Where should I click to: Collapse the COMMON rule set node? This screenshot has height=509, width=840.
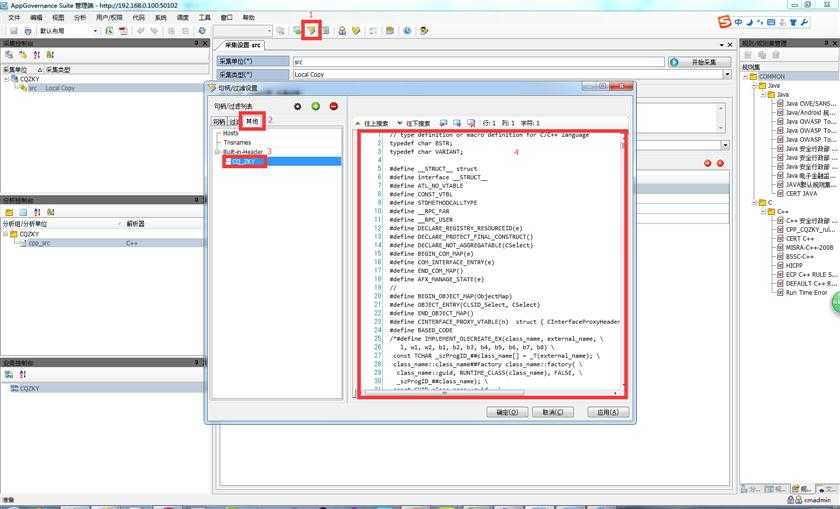(745, 77)
